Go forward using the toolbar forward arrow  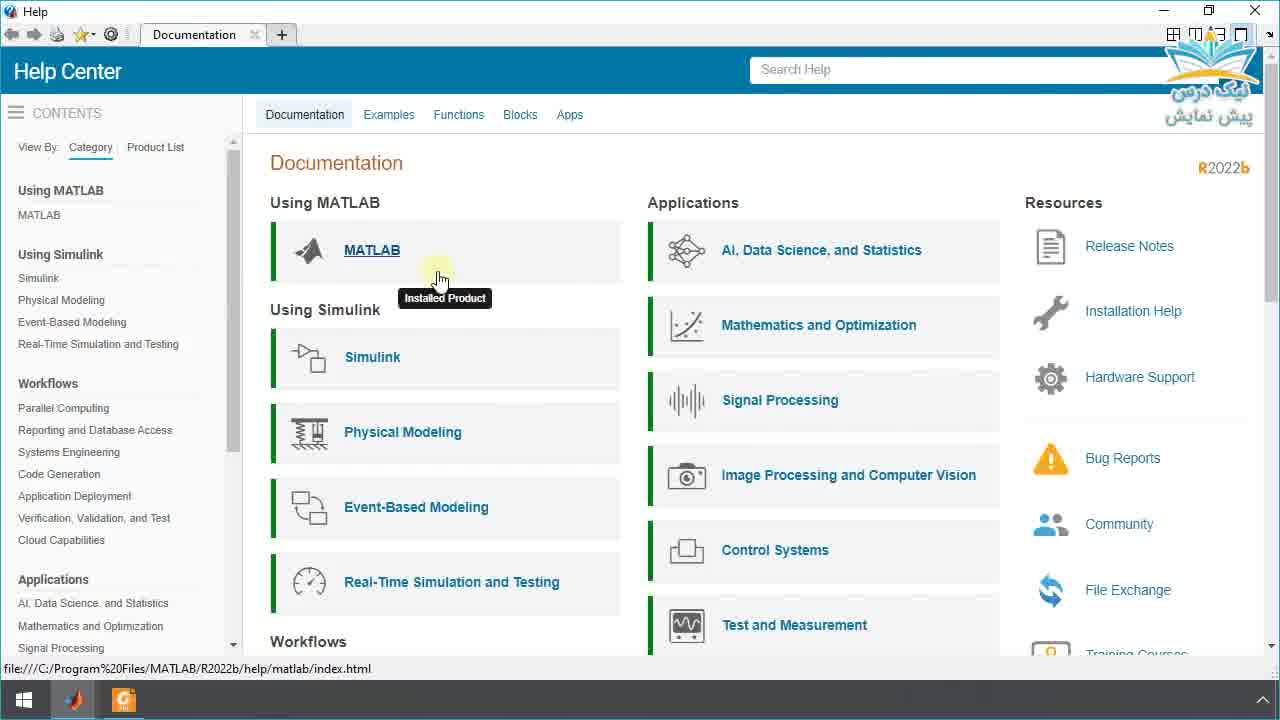[x=34, y=34]
